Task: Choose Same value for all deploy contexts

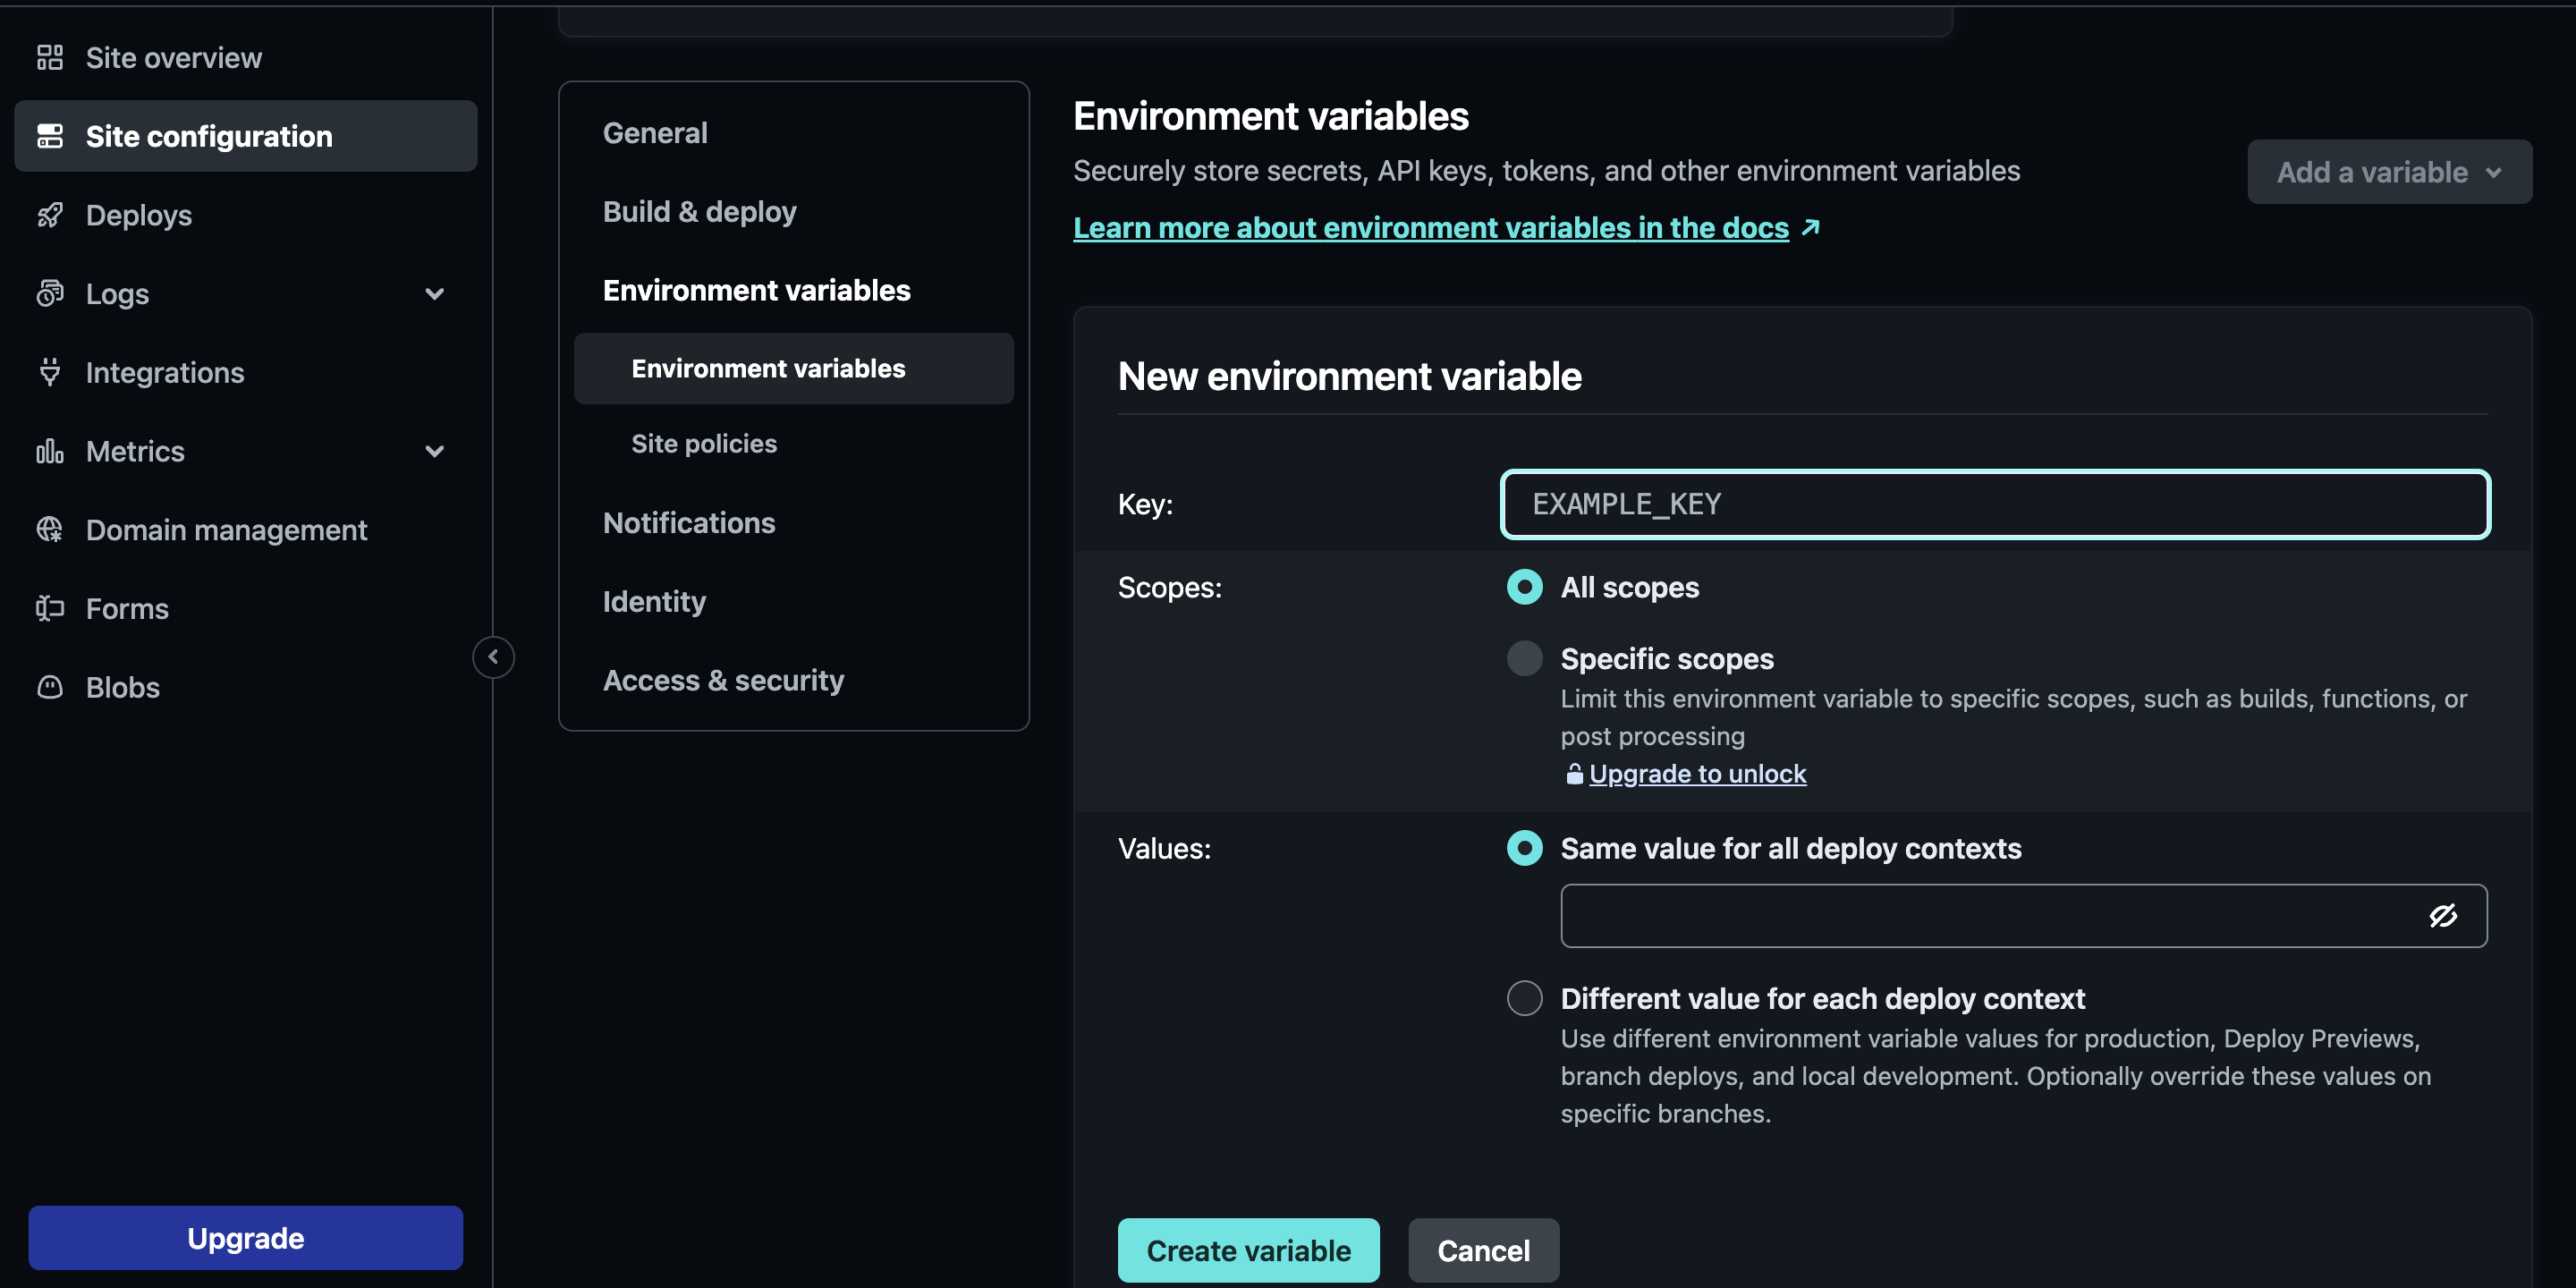Action: pos(1524,848)
